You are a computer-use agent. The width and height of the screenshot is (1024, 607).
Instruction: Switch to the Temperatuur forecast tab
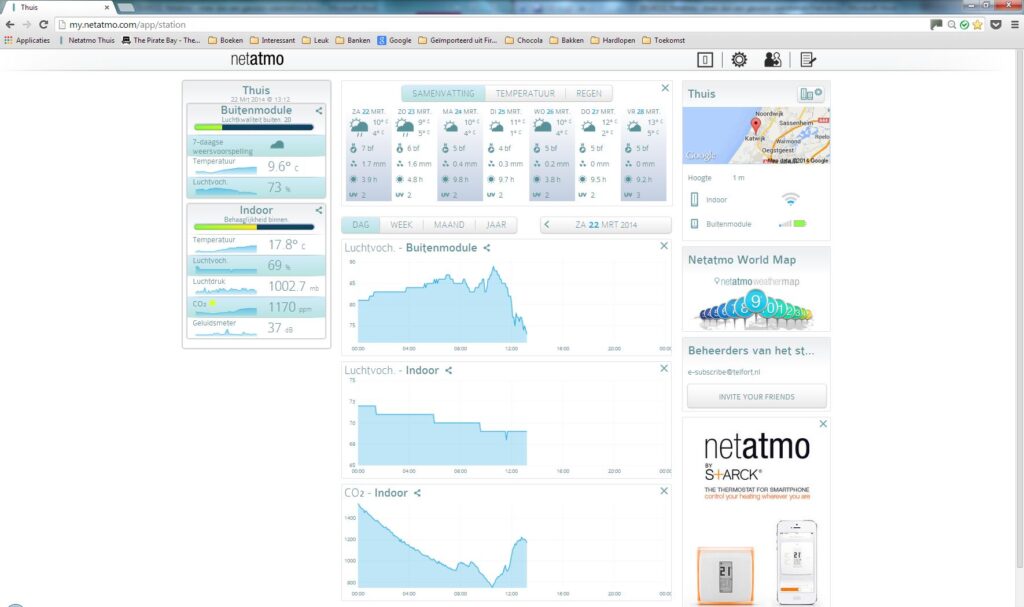pyautogui.click(x=525, y=93)
